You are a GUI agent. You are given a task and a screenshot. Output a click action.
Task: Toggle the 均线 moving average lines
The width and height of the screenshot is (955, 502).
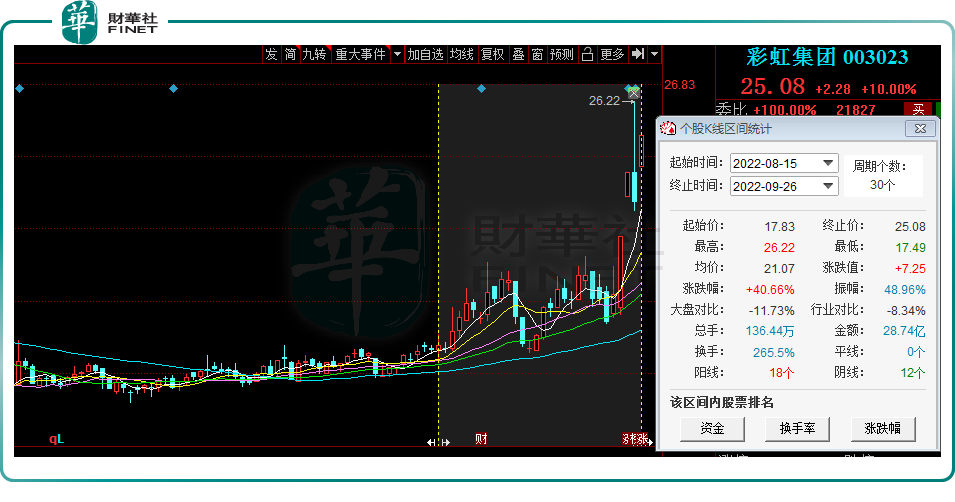tap(461, 54)
